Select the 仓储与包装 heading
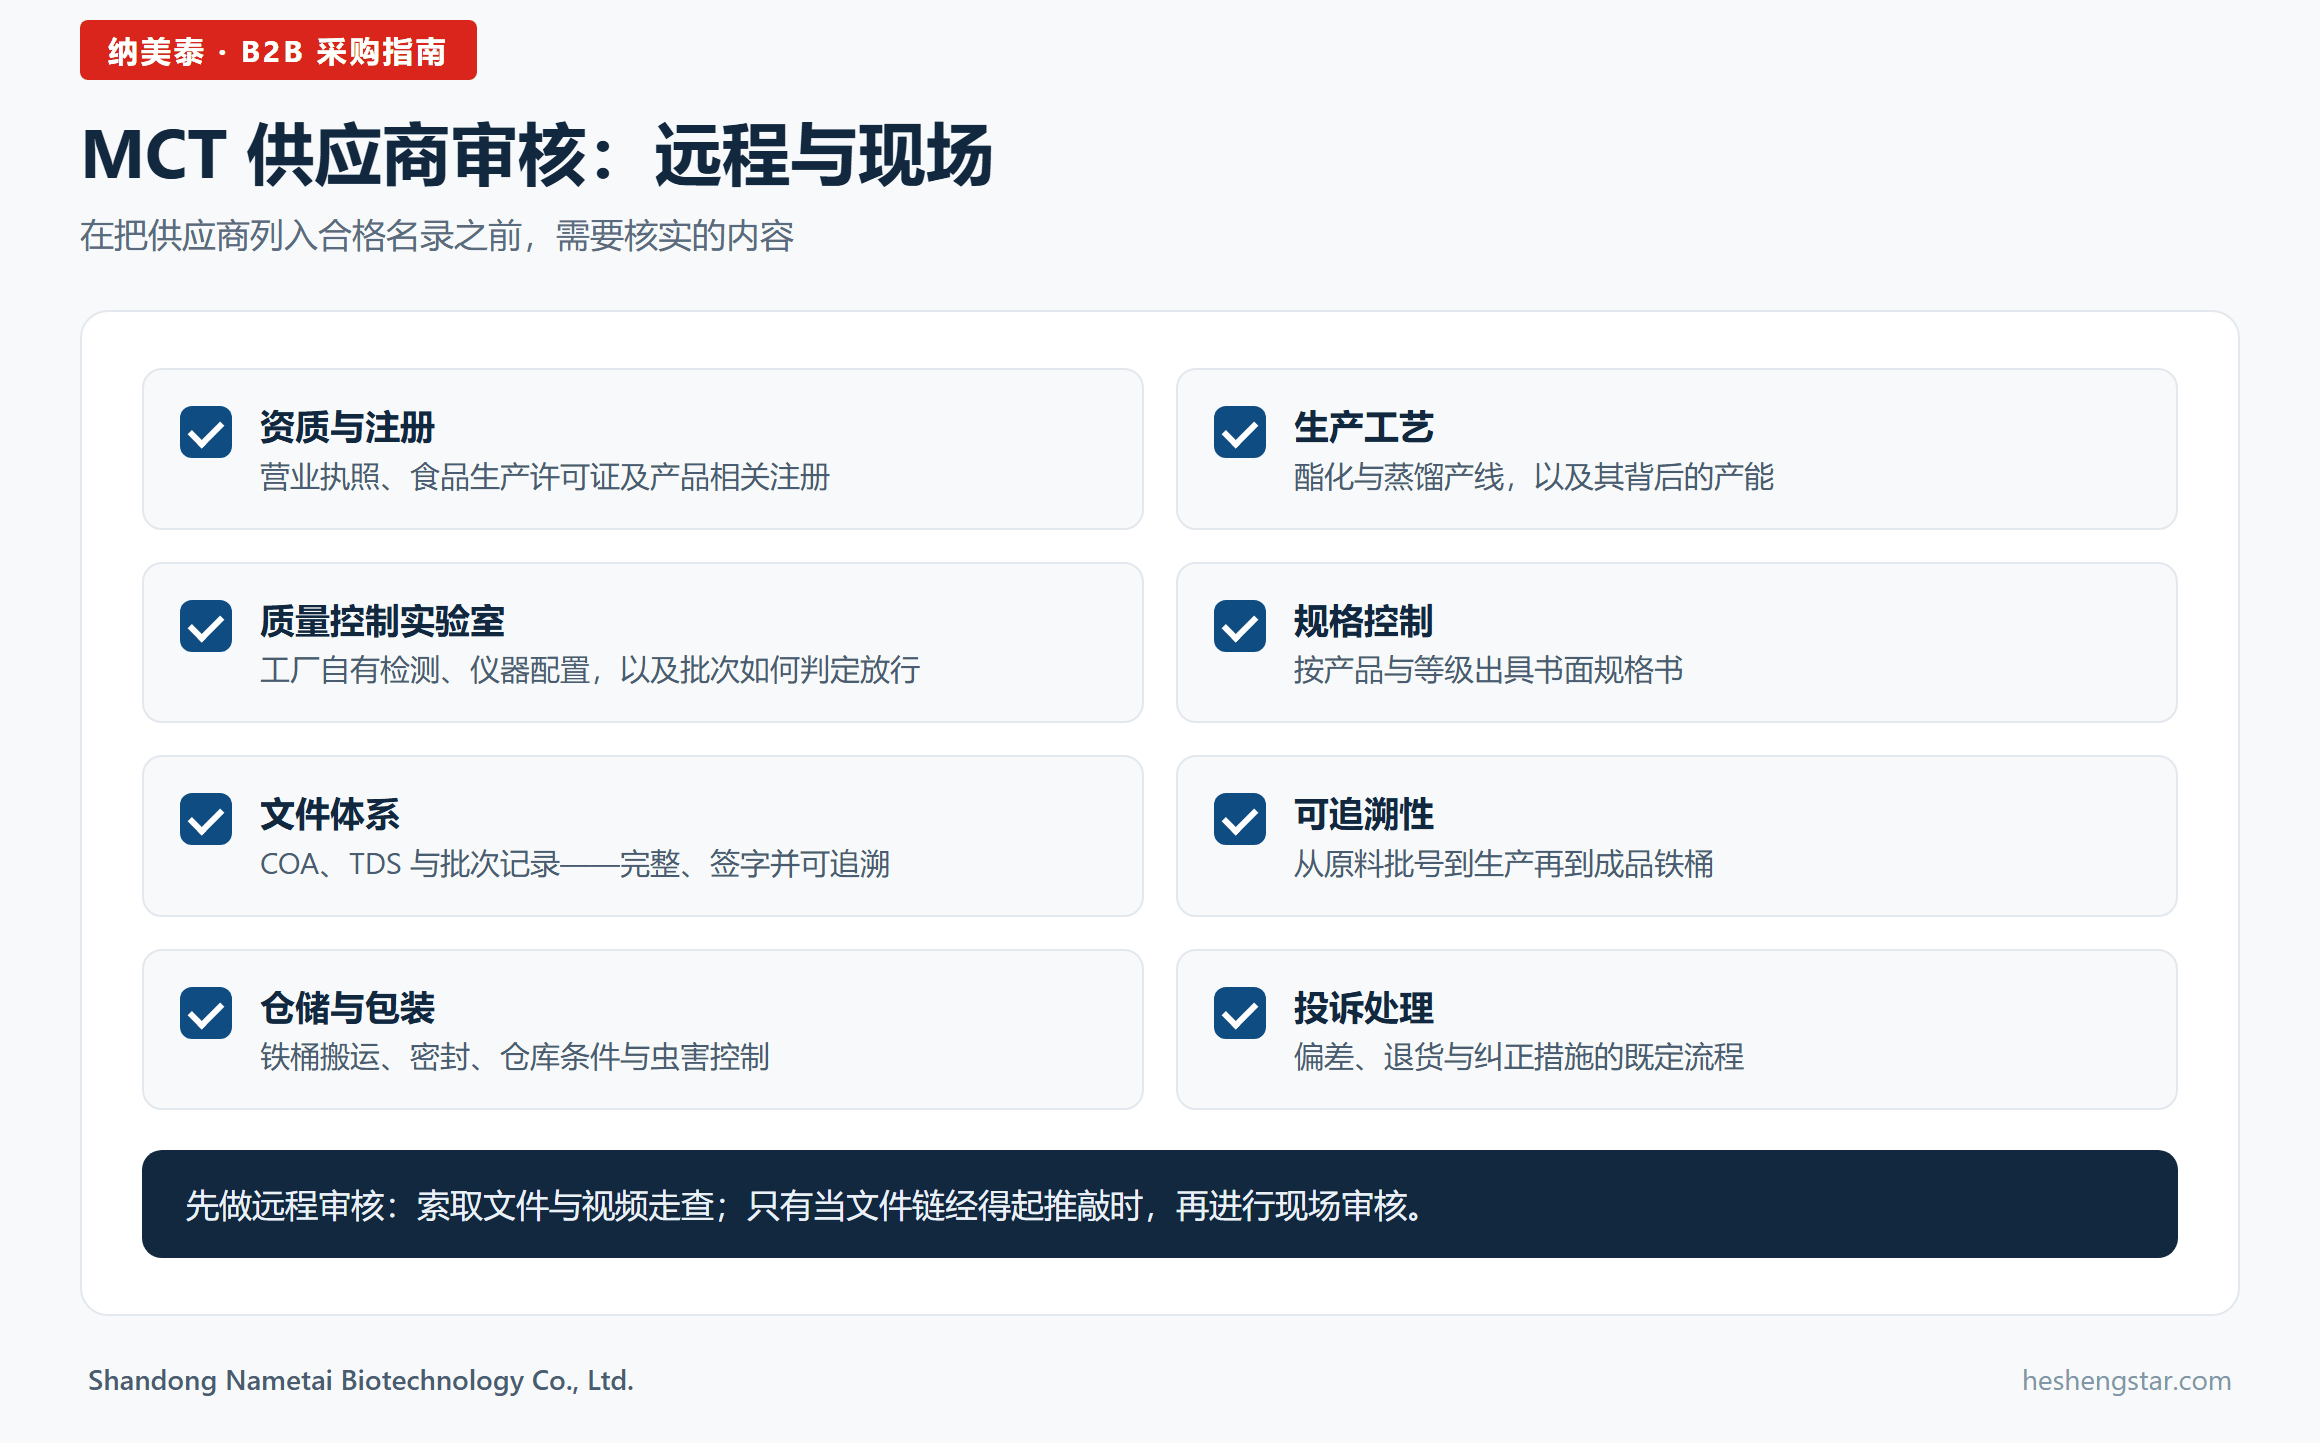Image resolution: width=2320 pixels, height=1443 pixels. click(x=347, y=1008)
